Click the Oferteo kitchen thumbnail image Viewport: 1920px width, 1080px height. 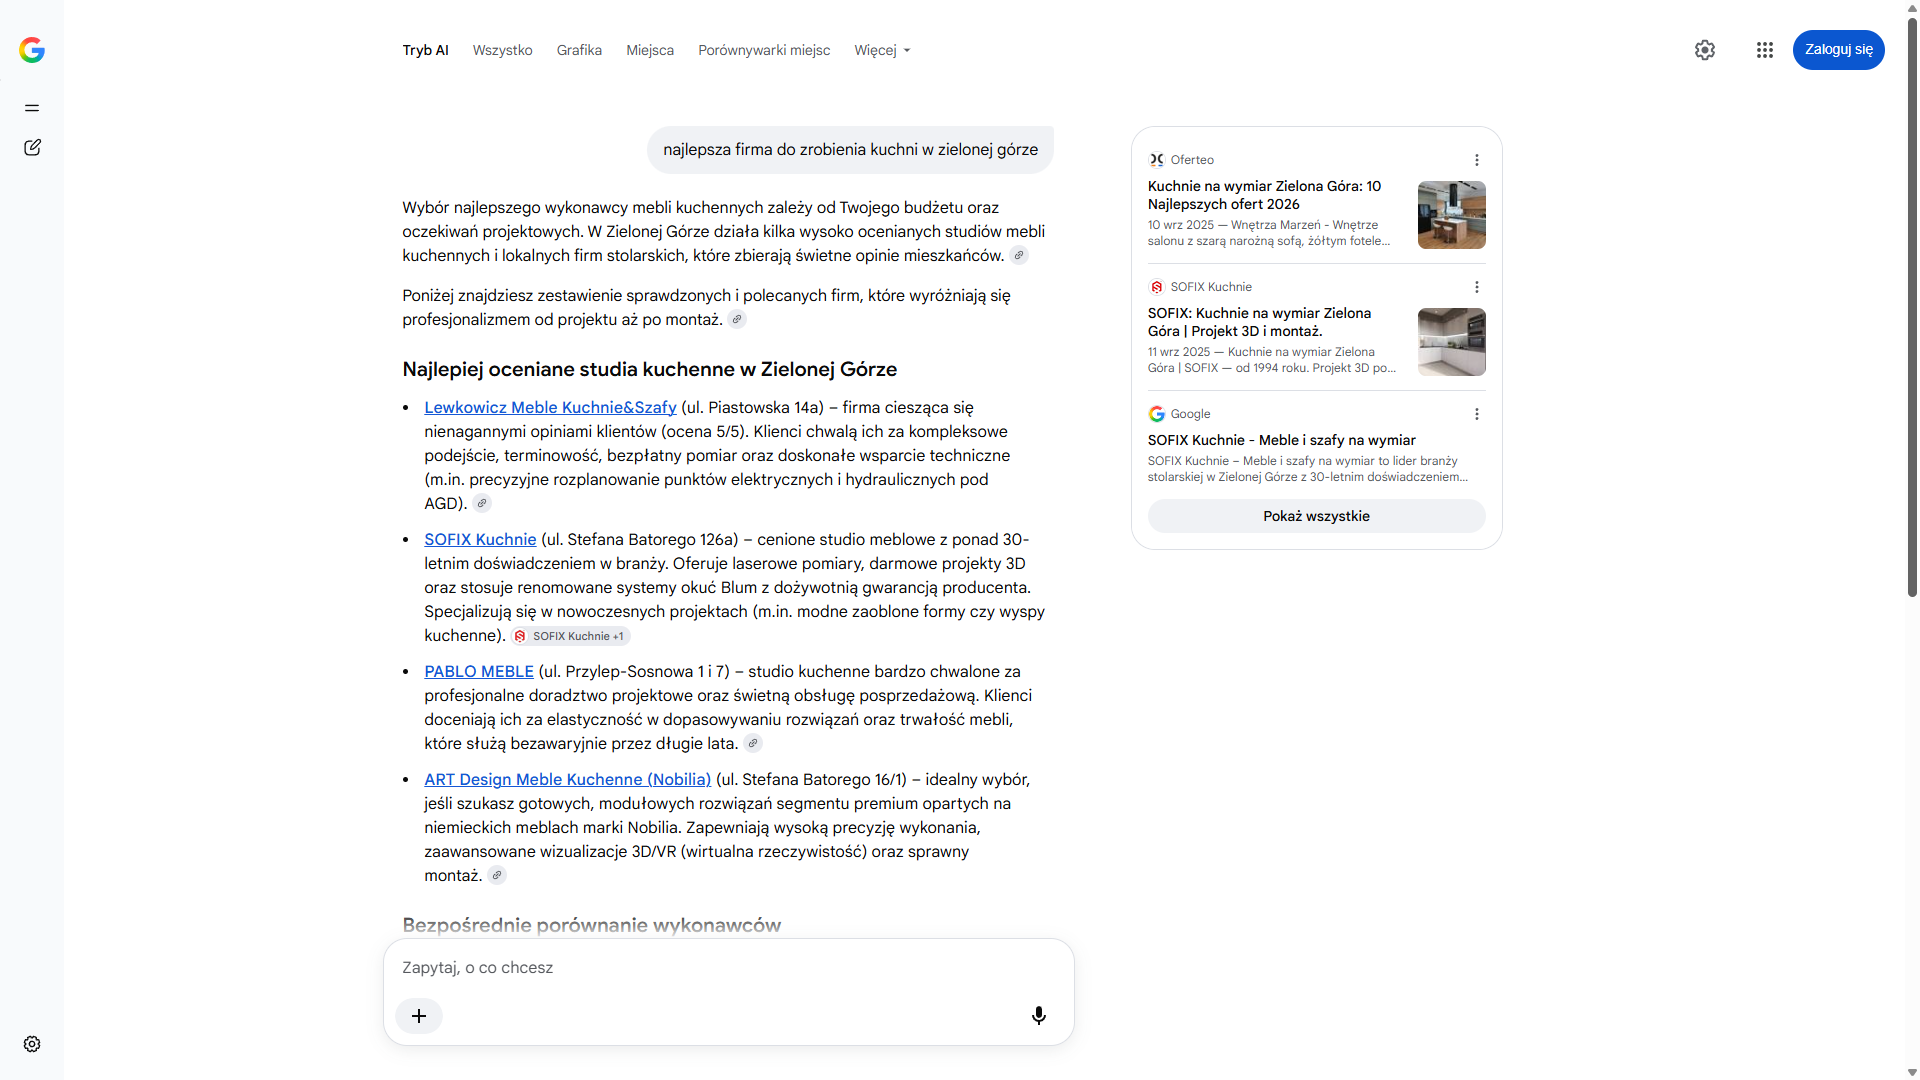(1451, 215)
